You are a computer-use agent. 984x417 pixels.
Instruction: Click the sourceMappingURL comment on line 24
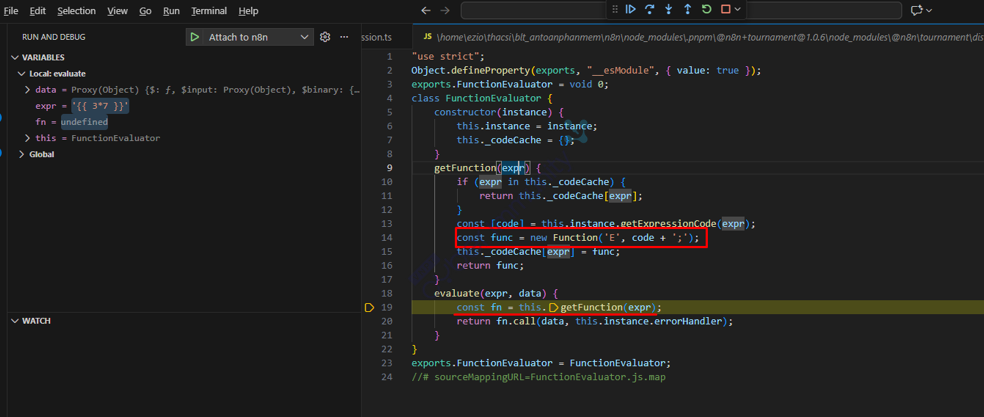(x=538, y=377)
